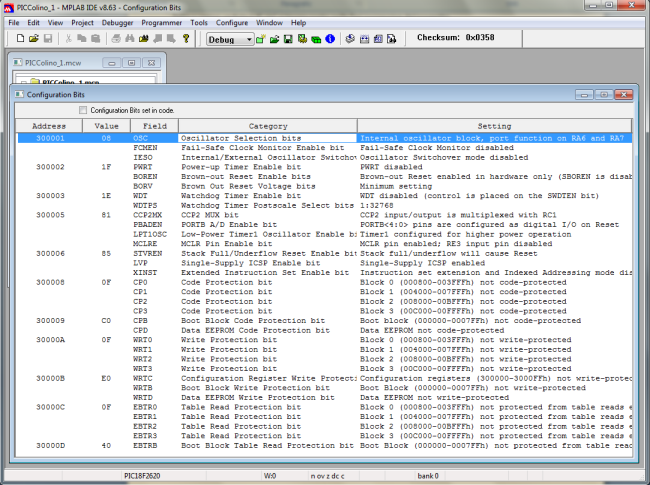Open the File menu

coord(14,23)
